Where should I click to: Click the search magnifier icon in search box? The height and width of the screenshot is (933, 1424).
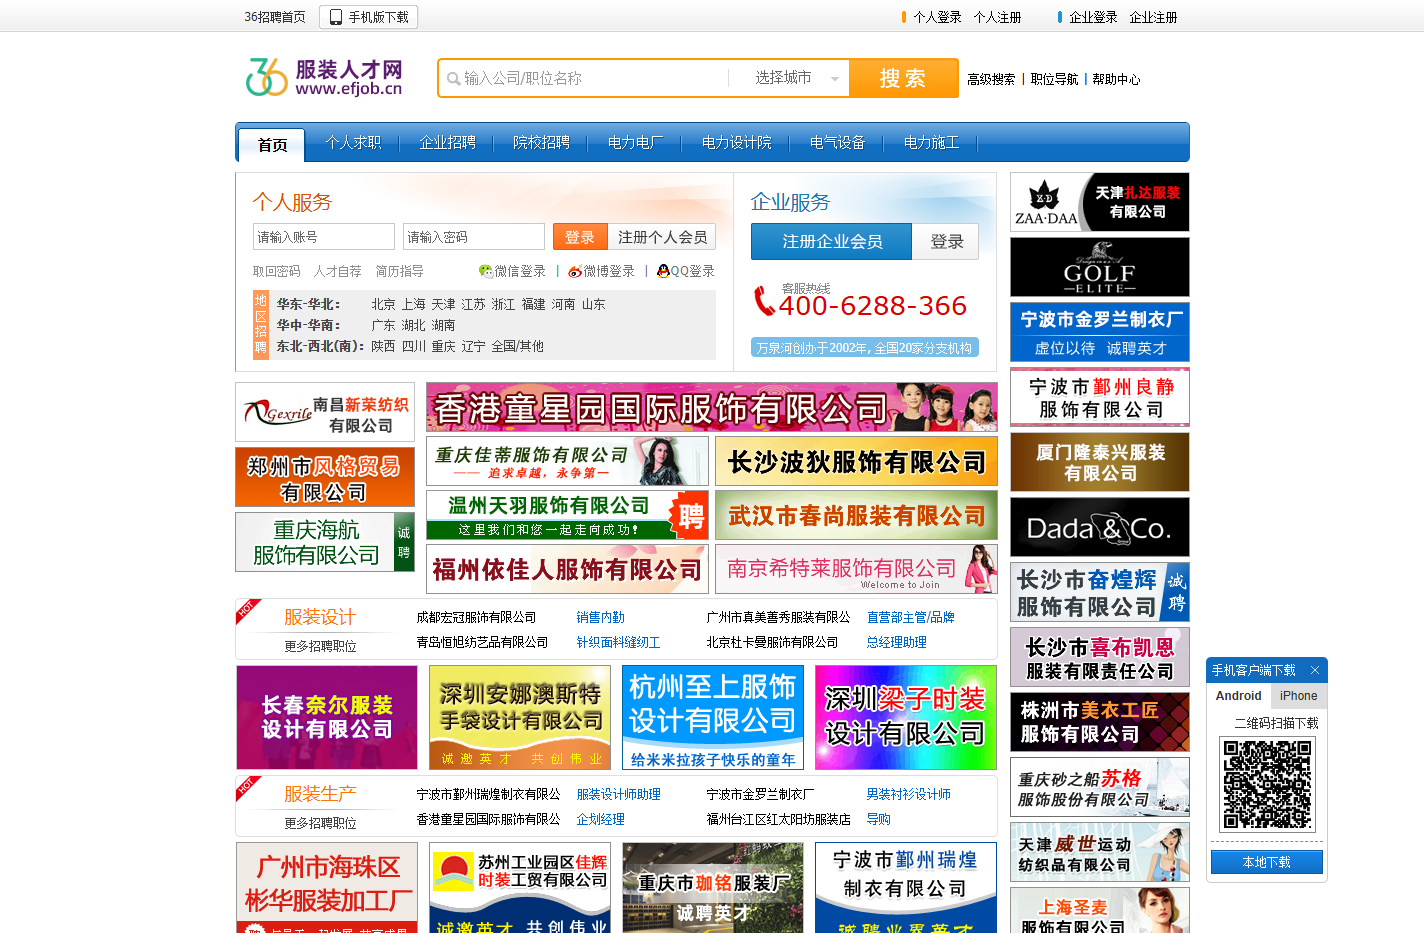coord(454,78)
